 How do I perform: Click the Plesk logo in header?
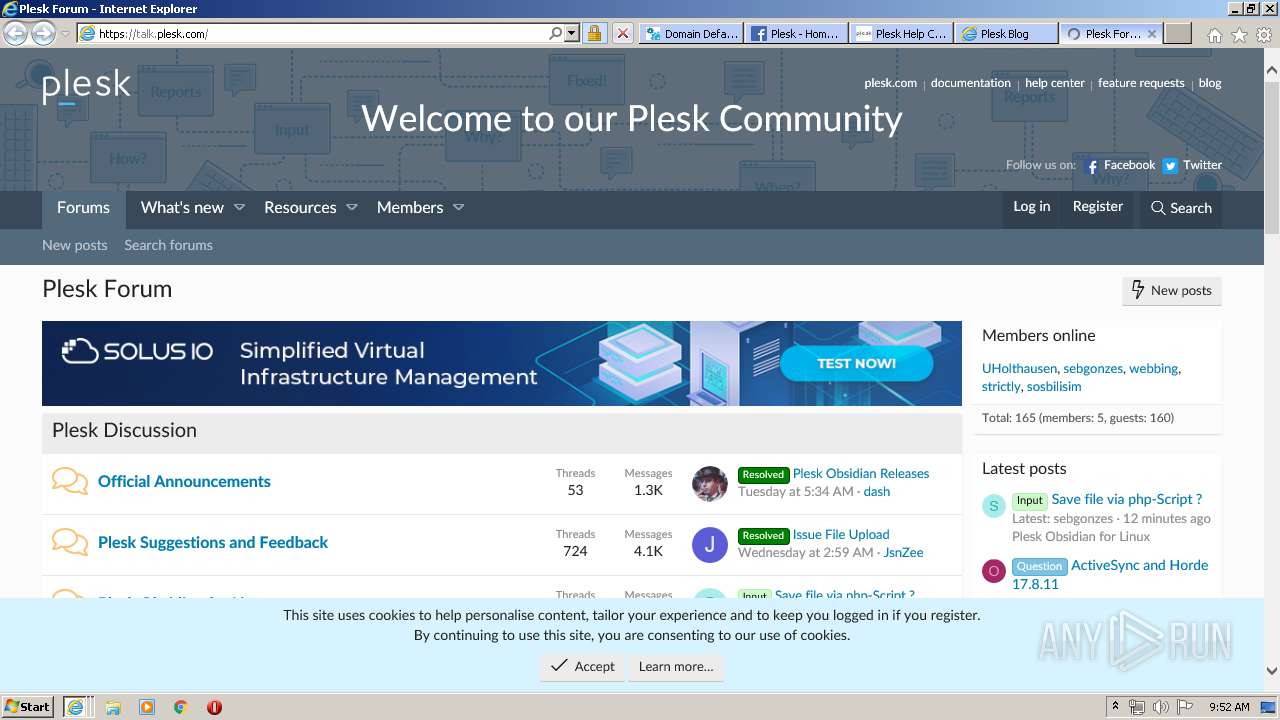(86, 86)
